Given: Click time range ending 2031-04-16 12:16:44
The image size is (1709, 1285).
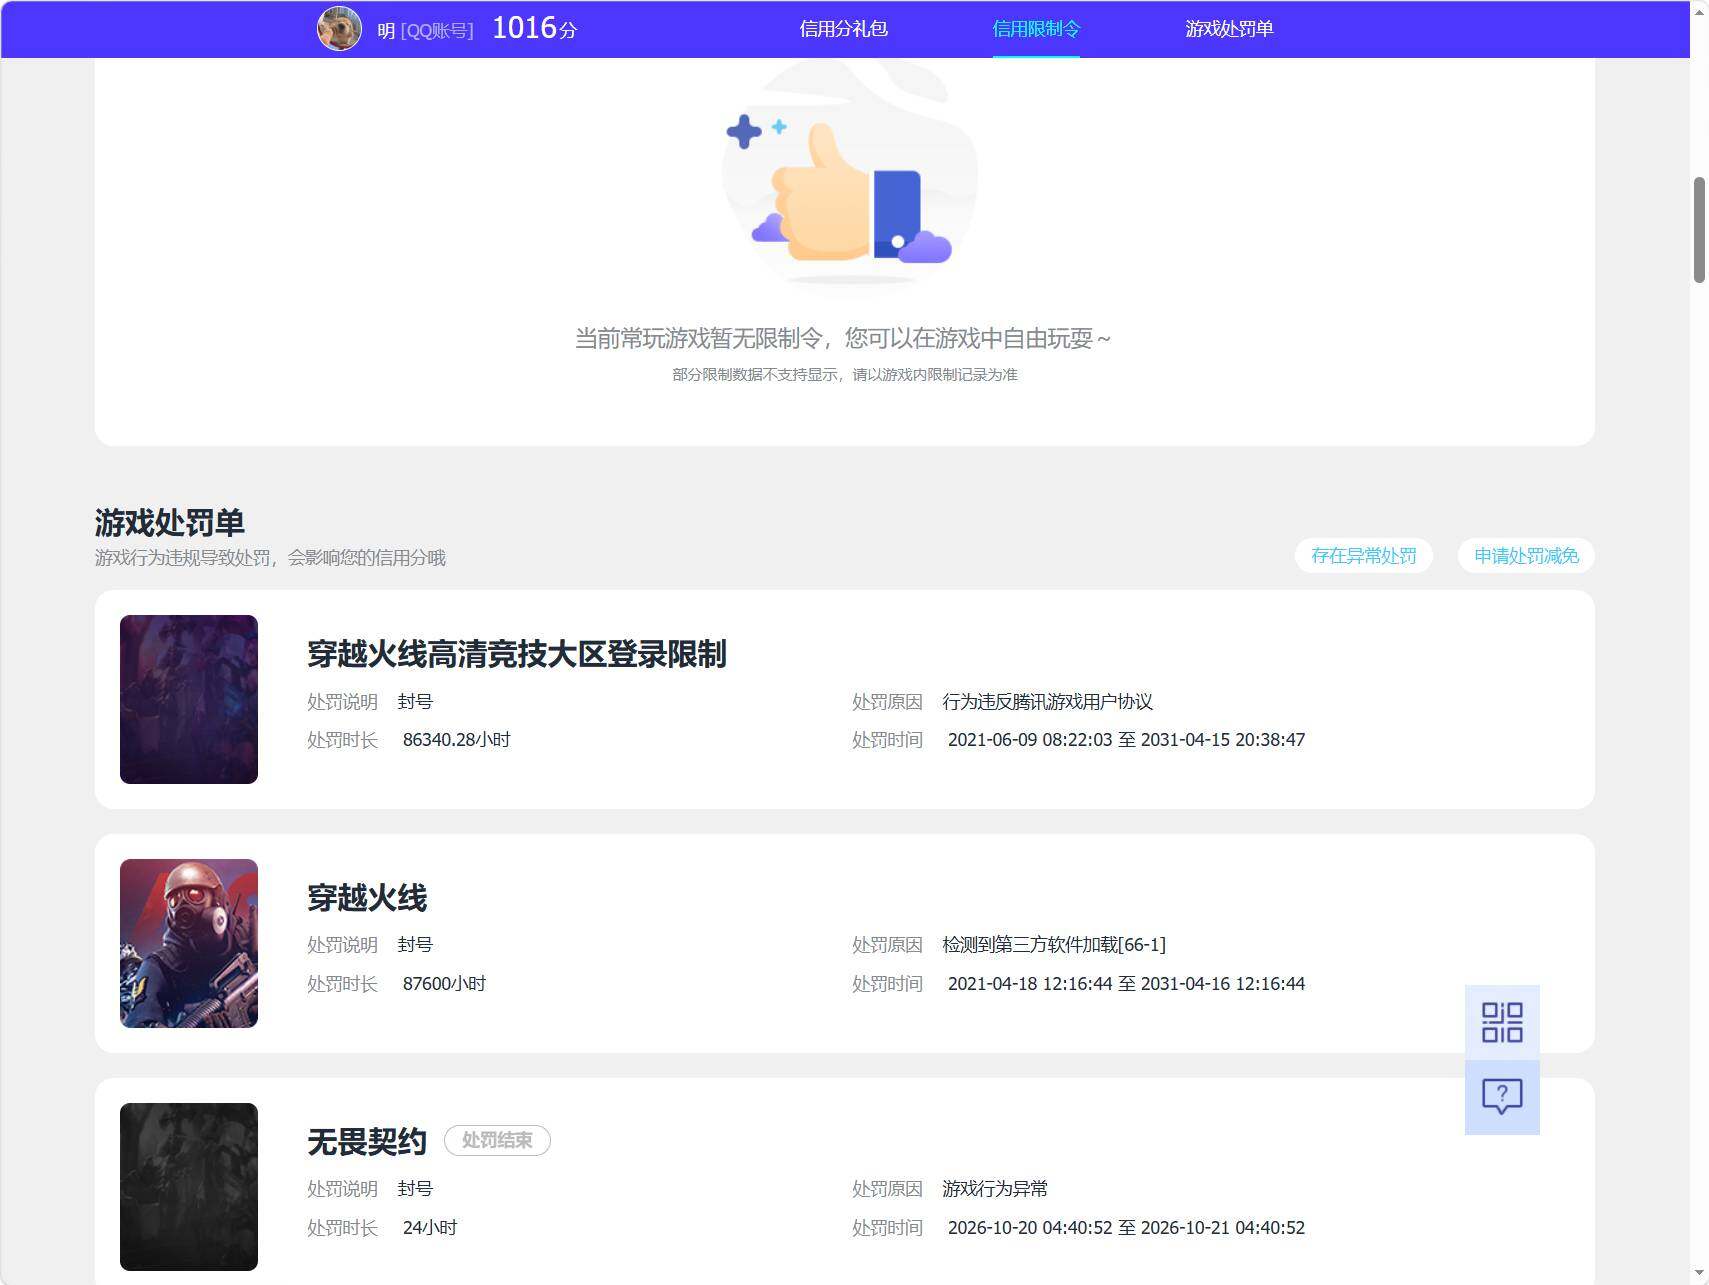Looking at the screenshot, I should pos(1126,984).
